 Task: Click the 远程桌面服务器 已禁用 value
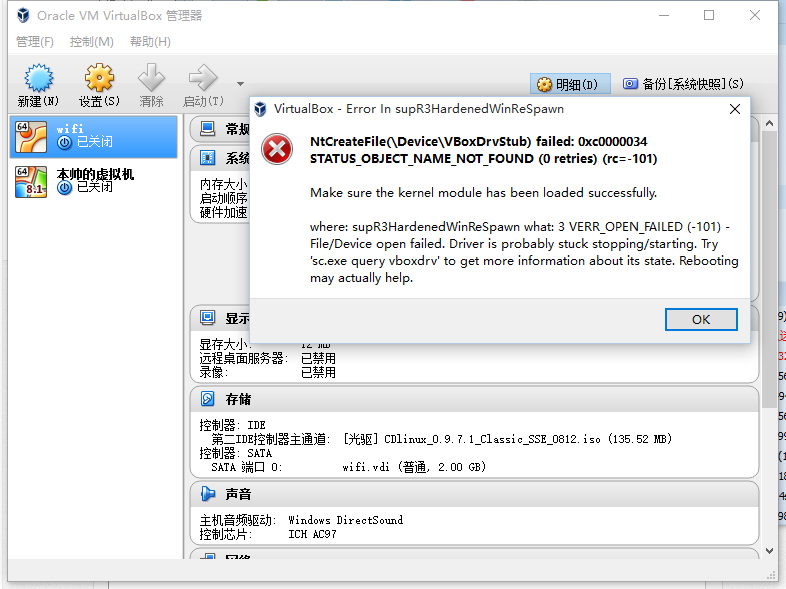coord(318,358)
